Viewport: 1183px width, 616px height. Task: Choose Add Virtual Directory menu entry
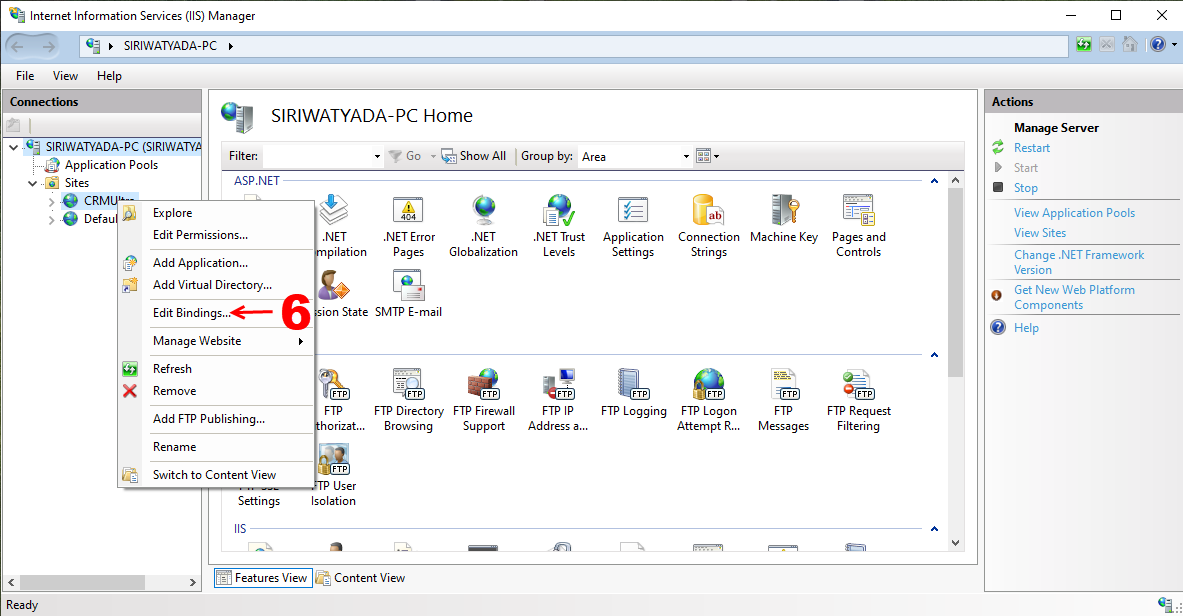click(x=211, y=285)
